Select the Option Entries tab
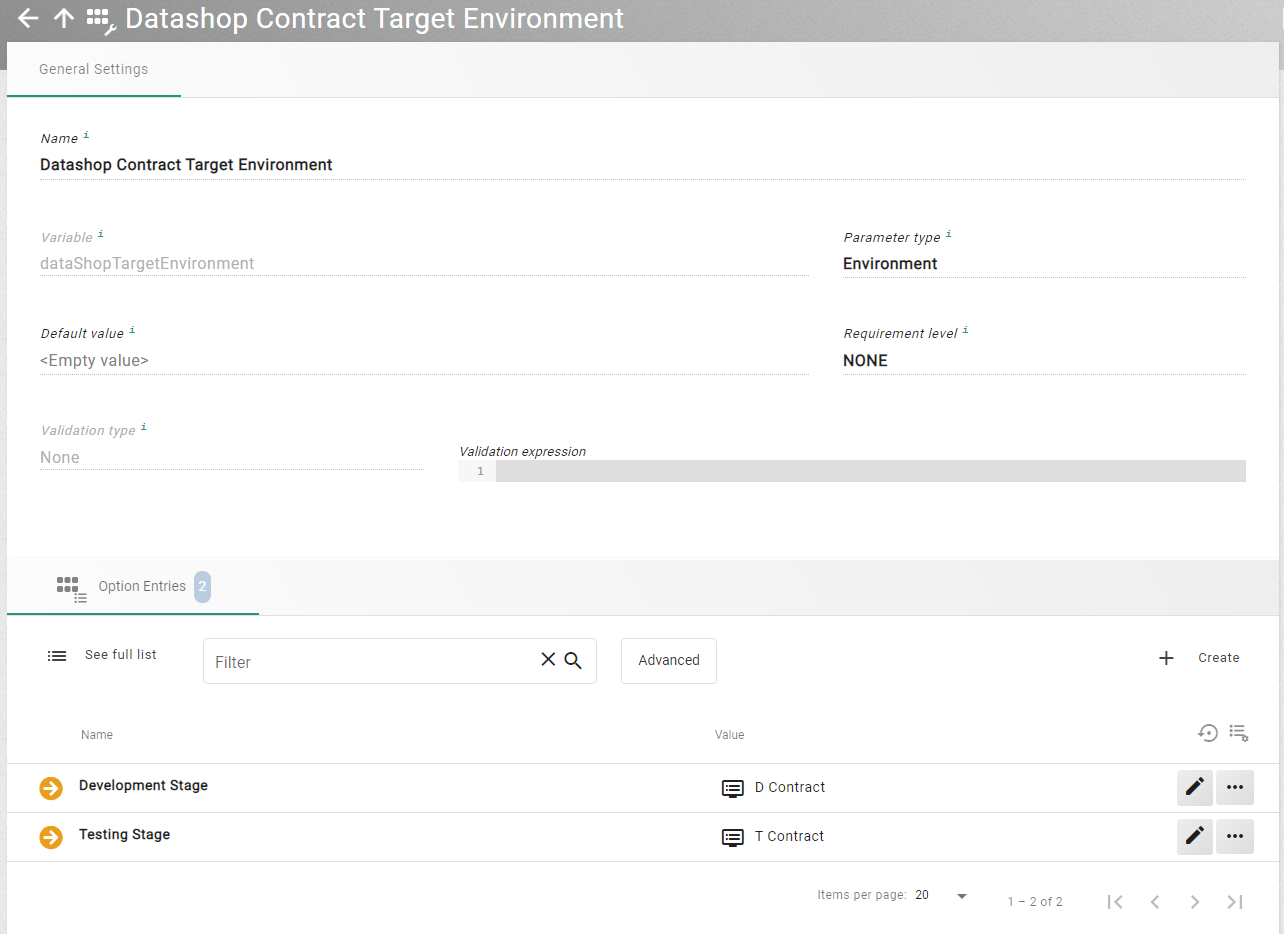1284x934 pixels. pos(142,586)
